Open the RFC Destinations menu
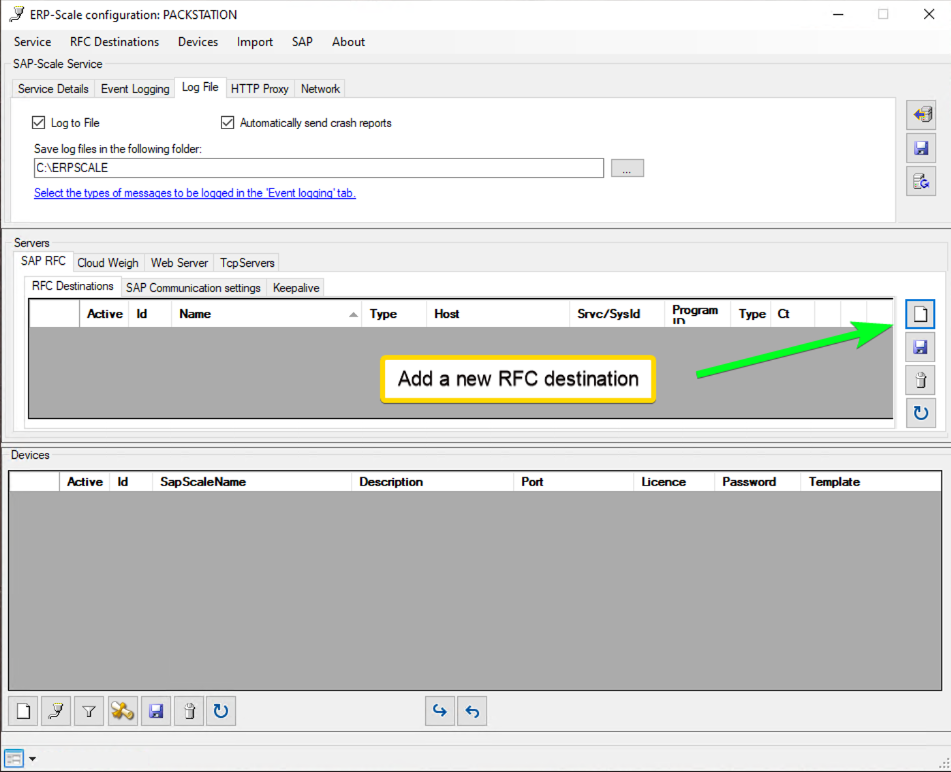Image resolution: width=951 pixels, height=772 pixels. click(114, 42)
